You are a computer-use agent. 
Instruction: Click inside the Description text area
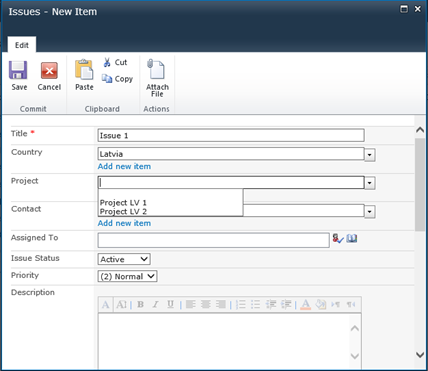pos(223,341)
